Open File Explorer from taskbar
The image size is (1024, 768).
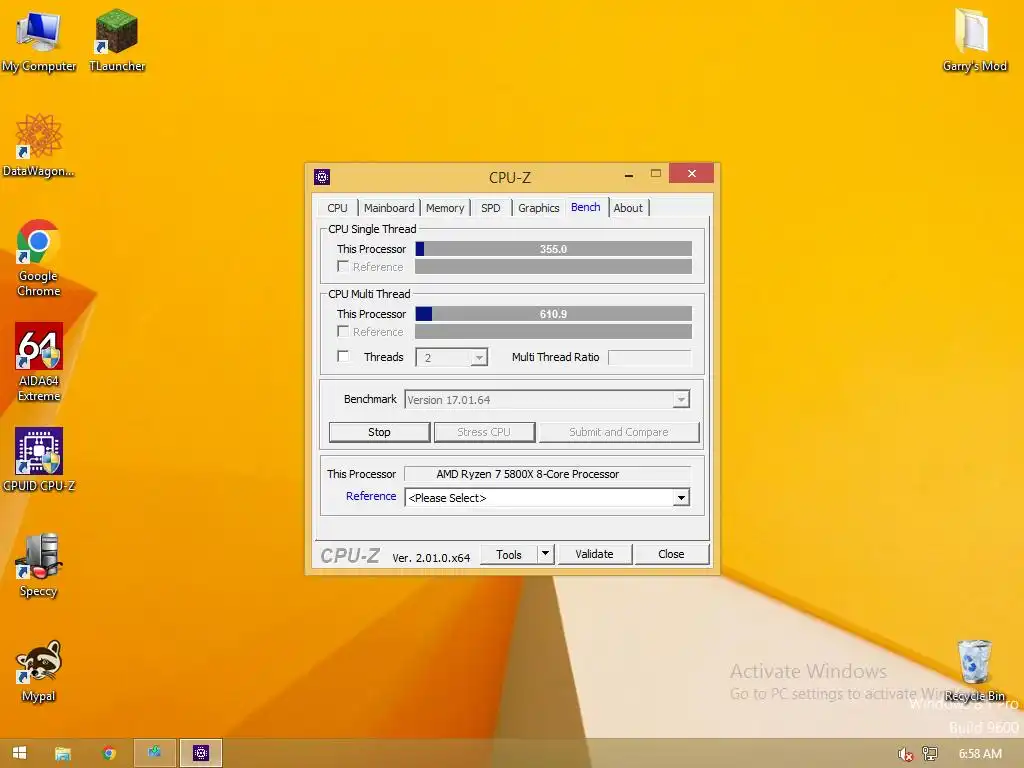[x=63, y=753]
